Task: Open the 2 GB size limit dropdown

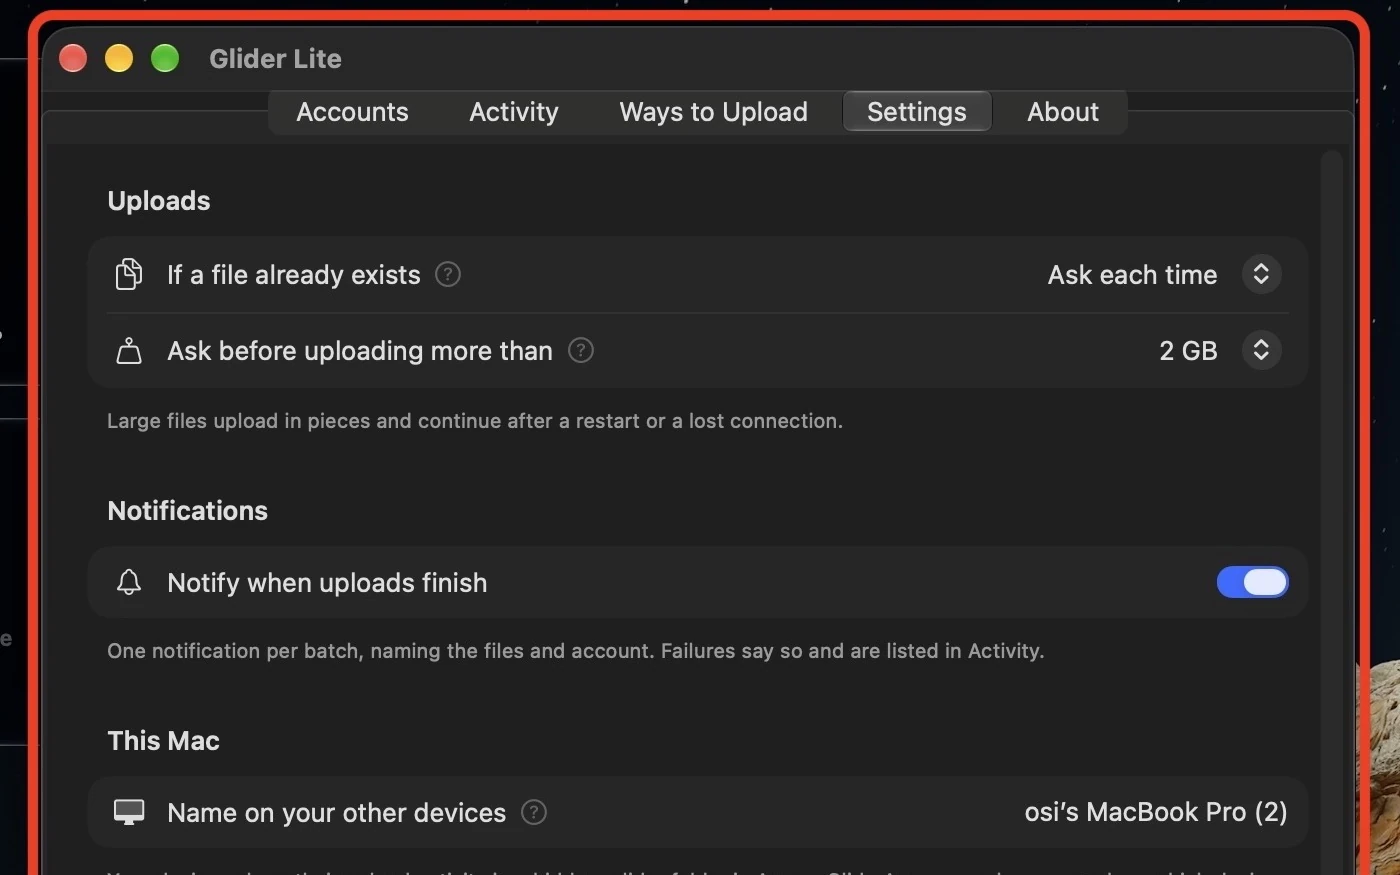Action: [x=1261, y=350]
